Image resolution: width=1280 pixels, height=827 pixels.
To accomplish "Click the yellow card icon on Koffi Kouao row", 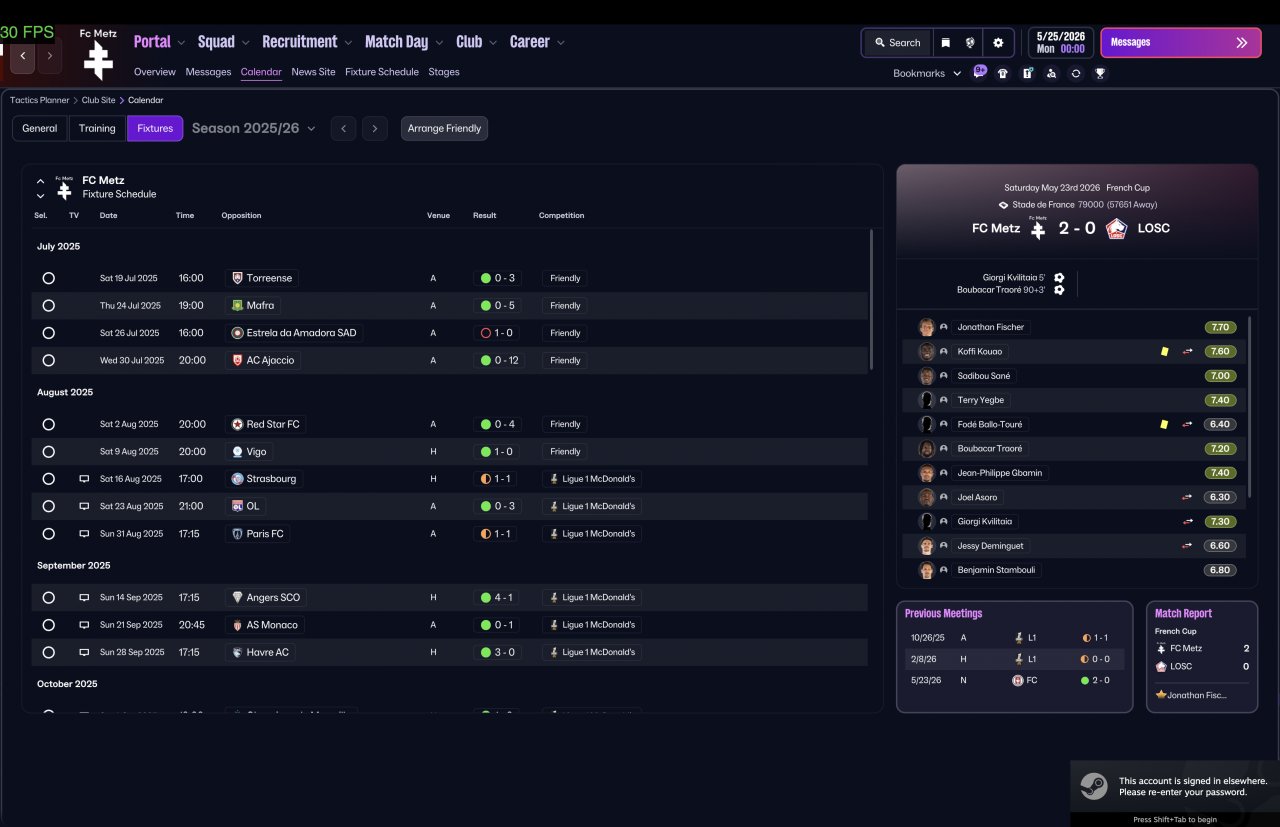I will coord(1164,351).
